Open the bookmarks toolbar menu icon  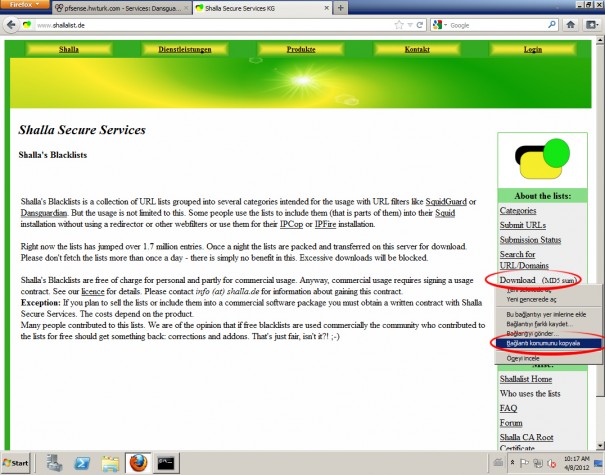point(592,25)
